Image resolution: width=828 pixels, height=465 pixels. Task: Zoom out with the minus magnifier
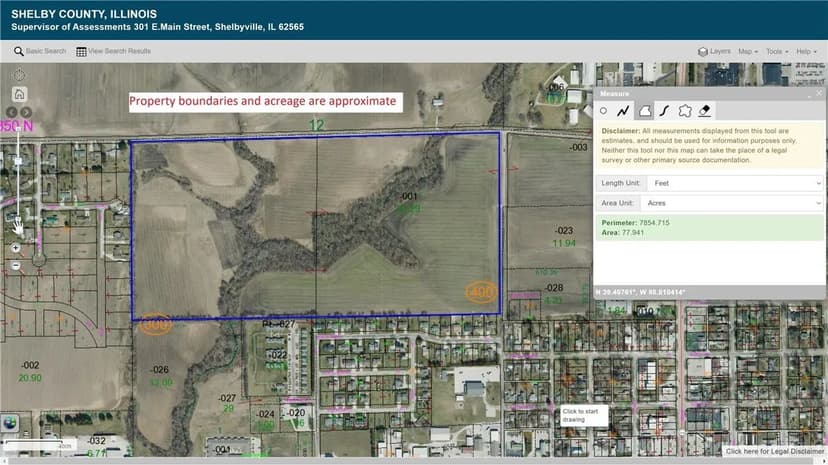[16, 266]
